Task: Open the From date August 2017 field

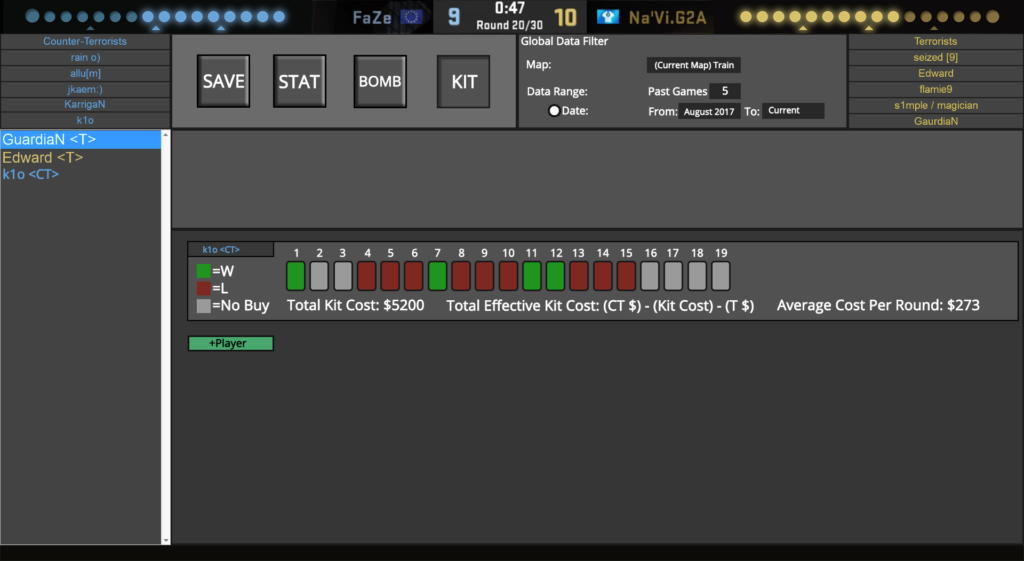Action: point(709,111)
